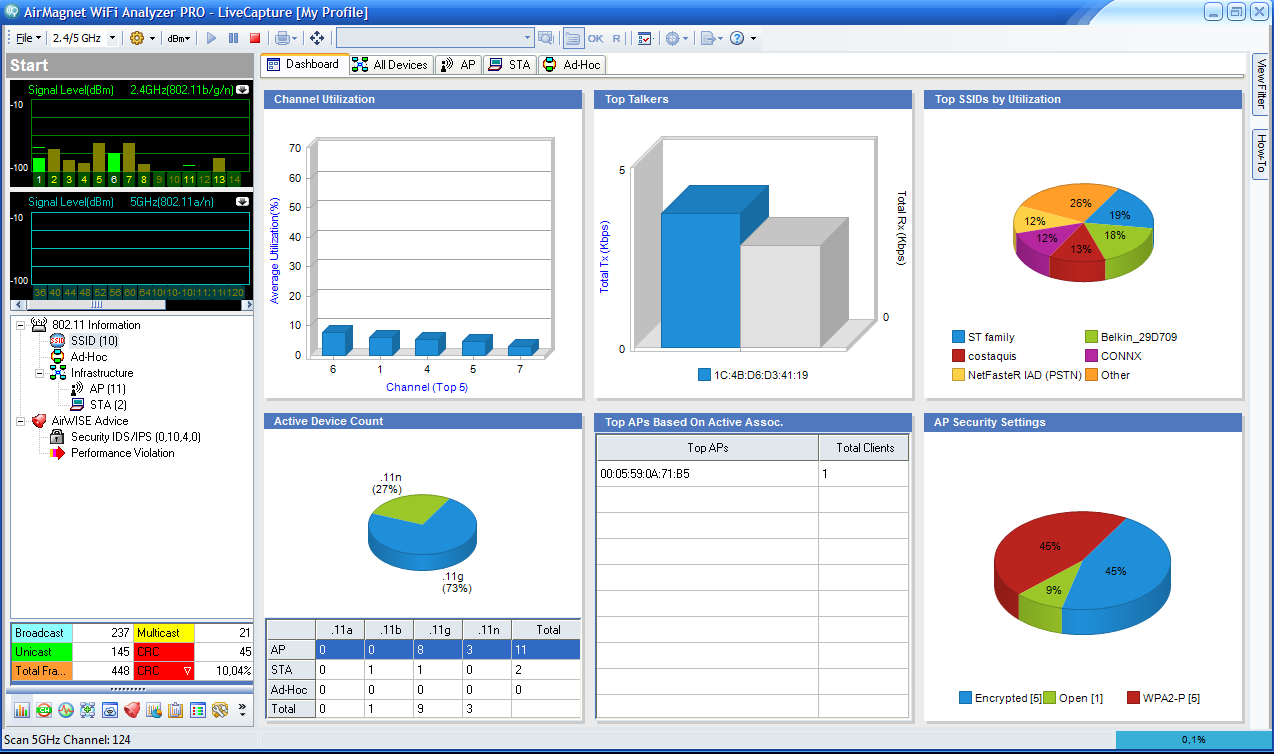This screenshot has height=754, width=1274.
Task: Open the gear icon dropdown arrow
Action: (153, 38)
